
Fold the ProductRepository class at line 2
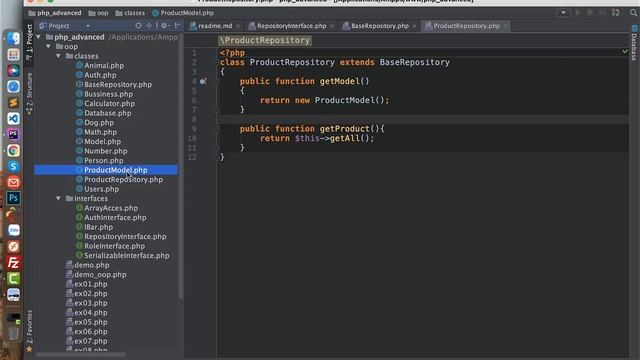[x=217, y=62]
